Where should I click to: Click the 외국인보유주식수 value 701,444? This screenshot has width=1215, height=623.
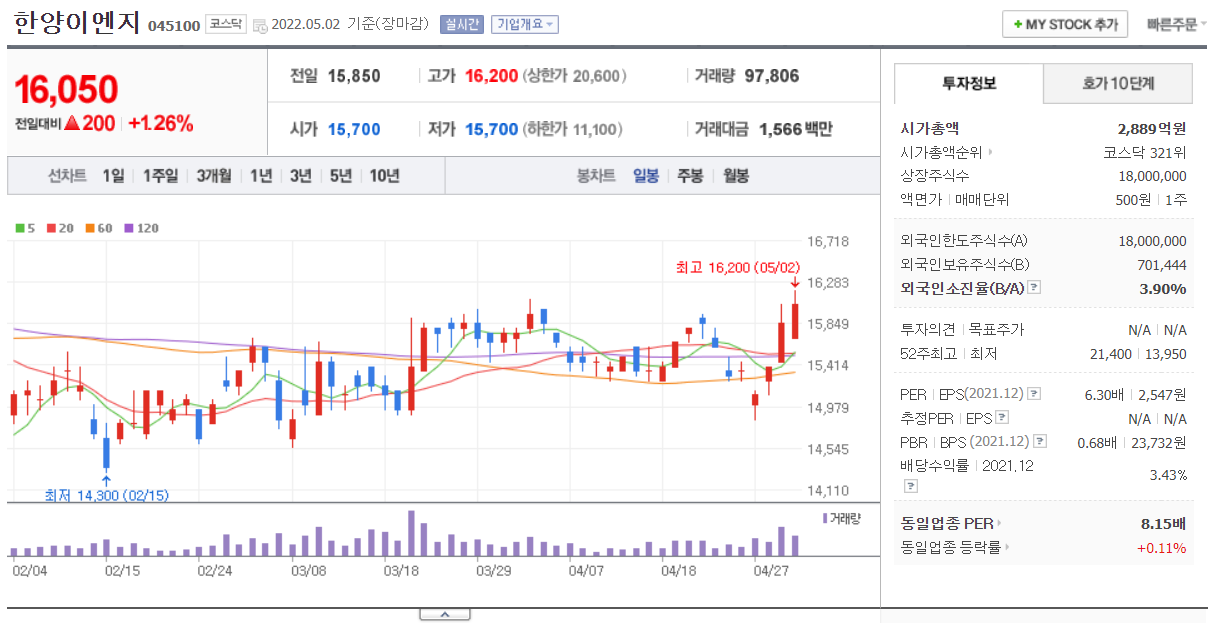click(x=1160, y=265)
